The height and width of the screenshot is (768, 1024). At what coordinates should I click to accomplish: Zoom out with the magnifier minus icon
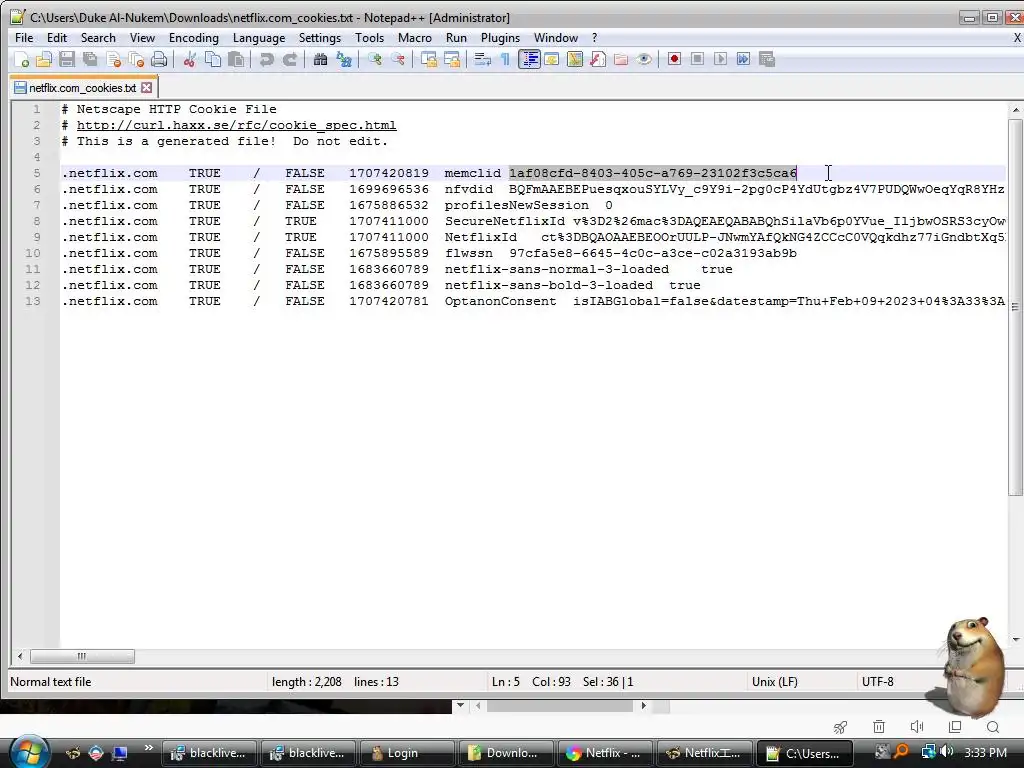click(x=398, y=59)
